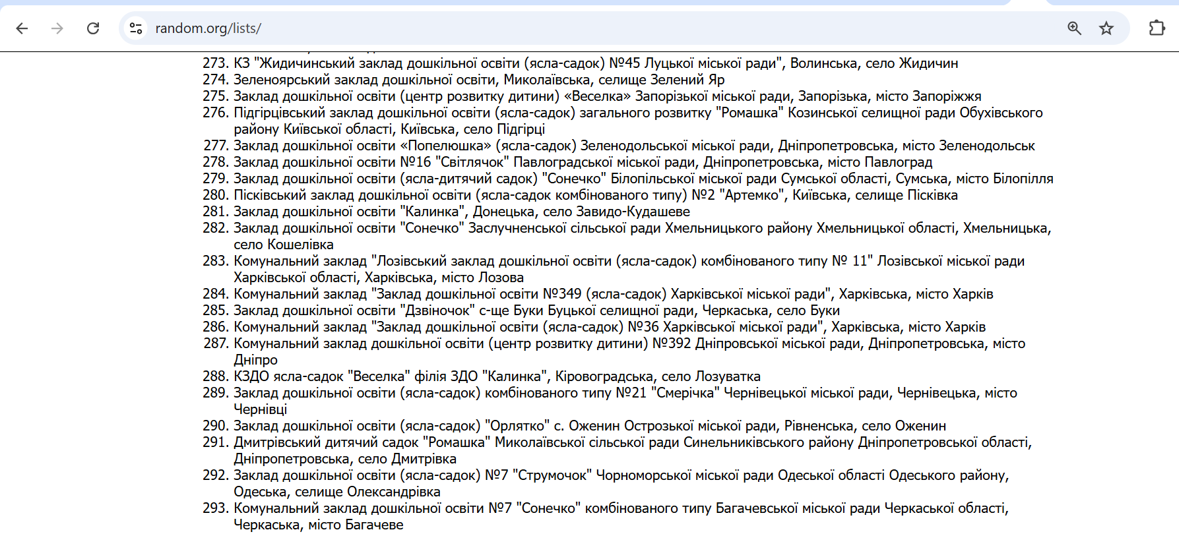Open the zoom magnifier in address bar

point(1074,28)
